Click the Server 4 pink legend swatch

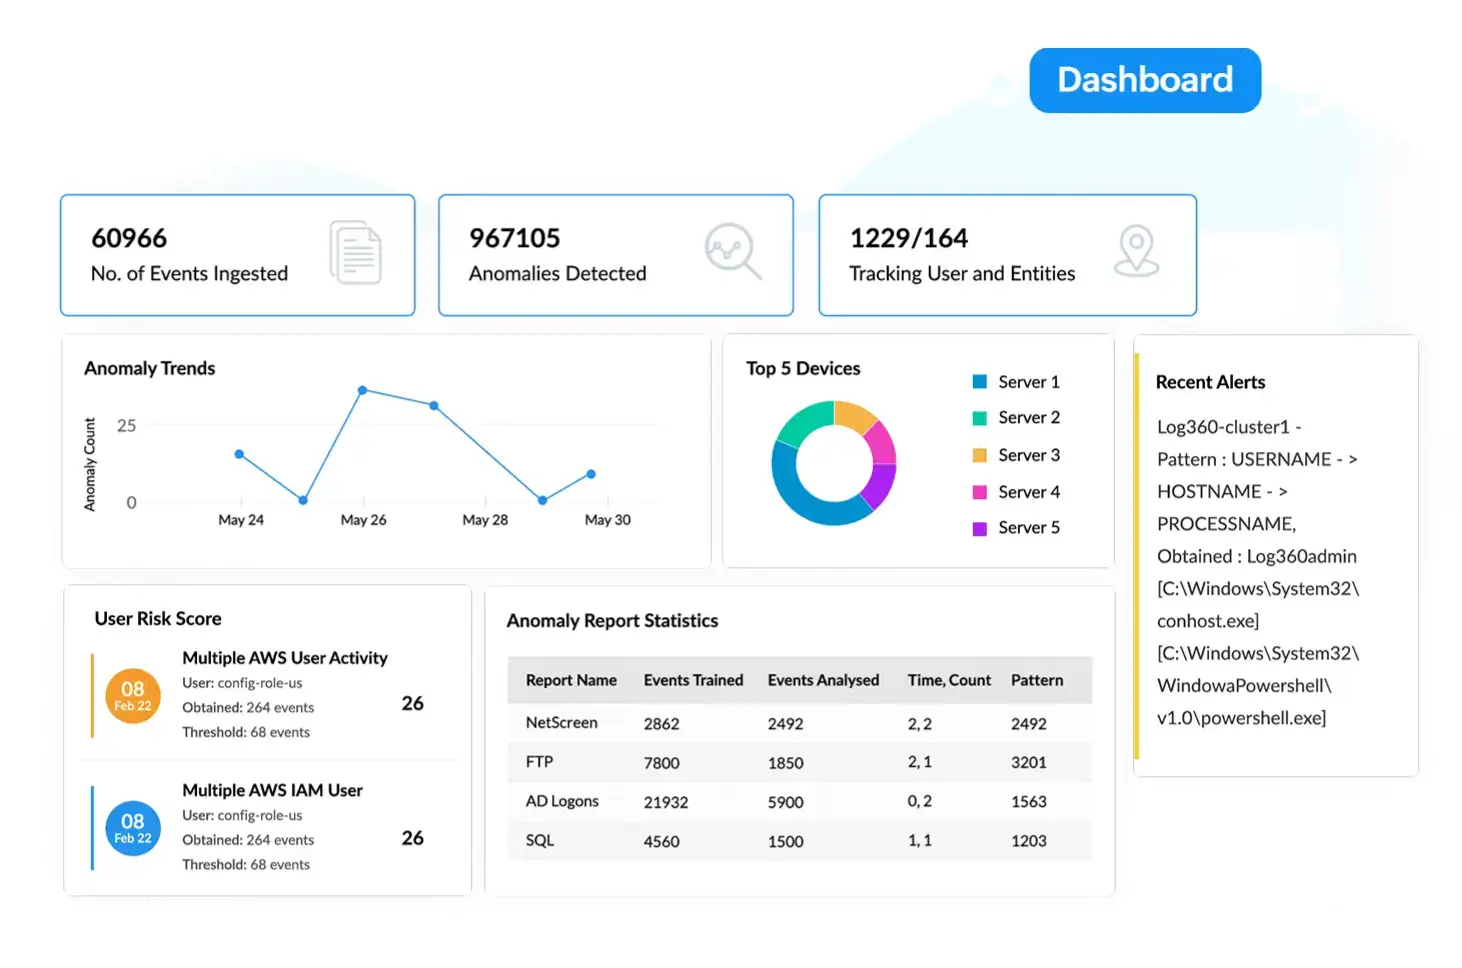[980, 492]
